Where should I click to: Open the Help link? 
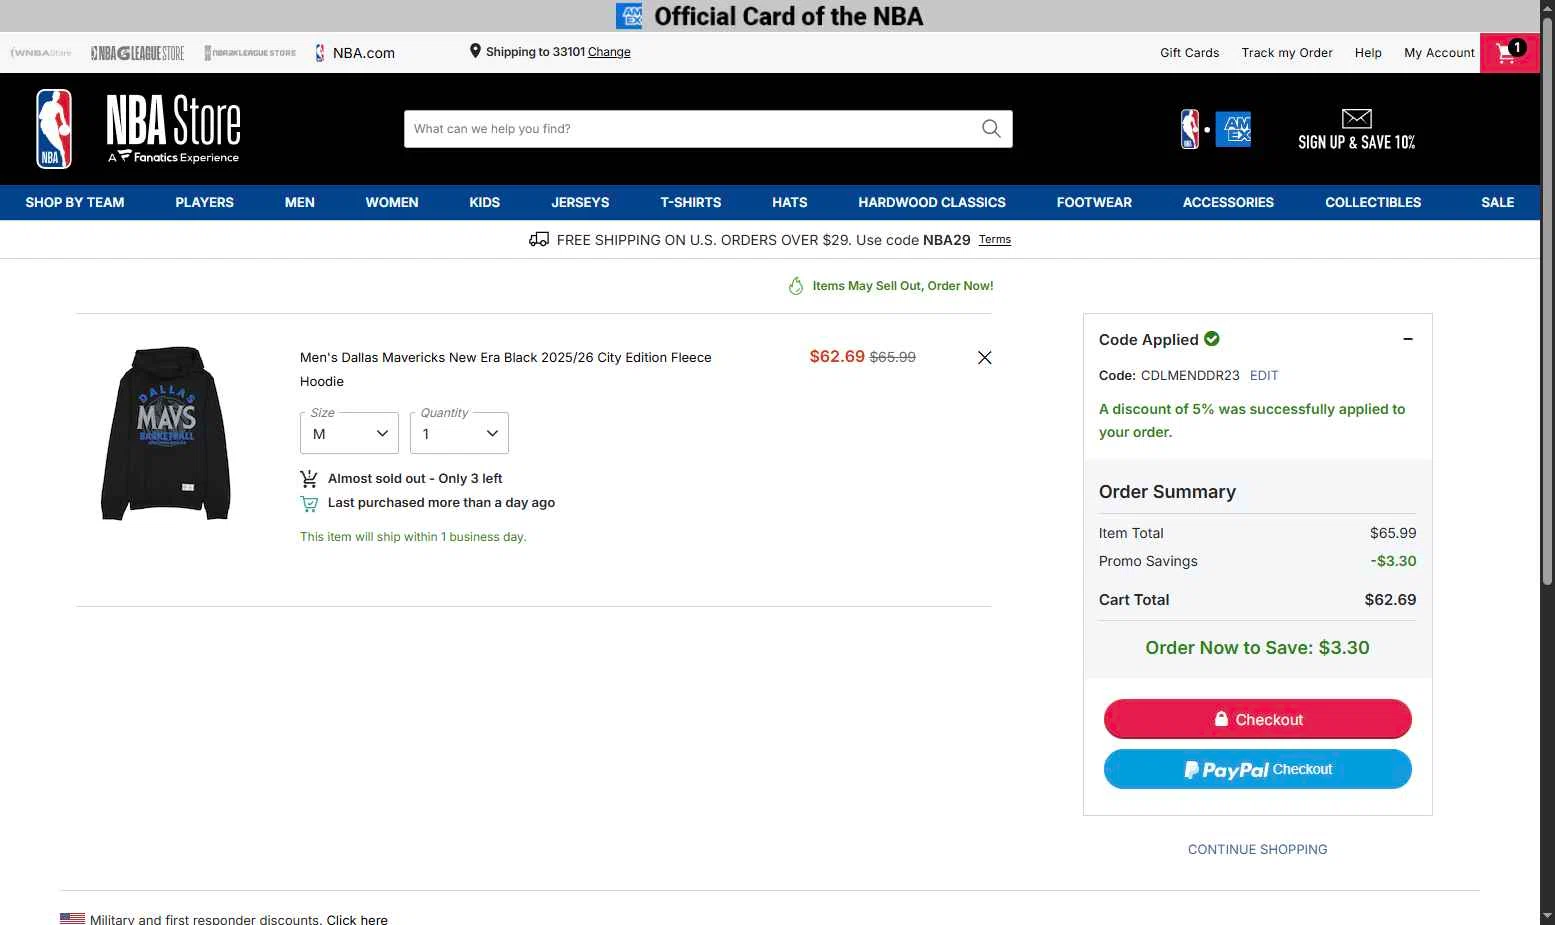pos(1368,53)
